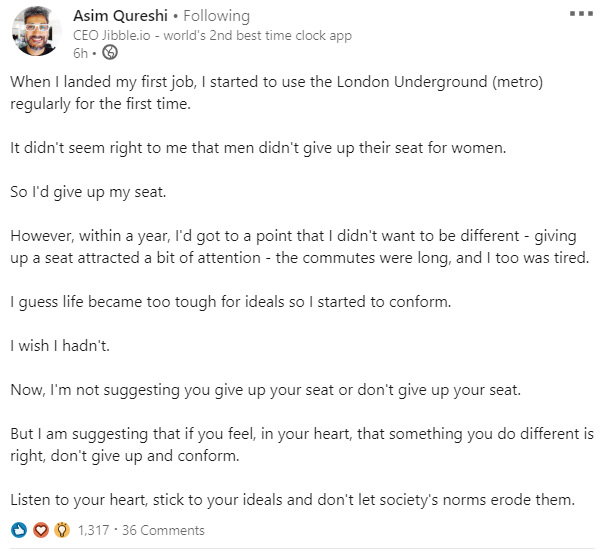The height and width of the screenshot is (551, 610).
Task: Click the "It didn't seem right" sentence
Action: (258, 148)
